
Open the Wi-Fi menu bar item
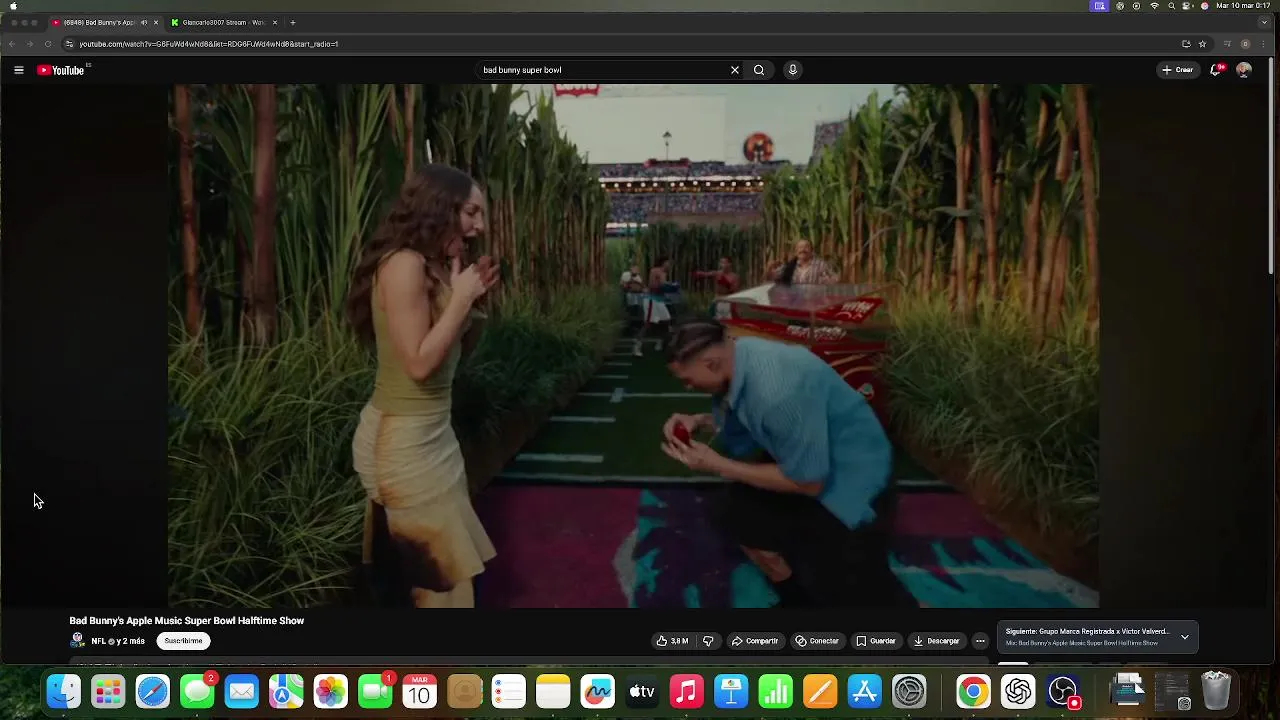tap(1154, 6)
